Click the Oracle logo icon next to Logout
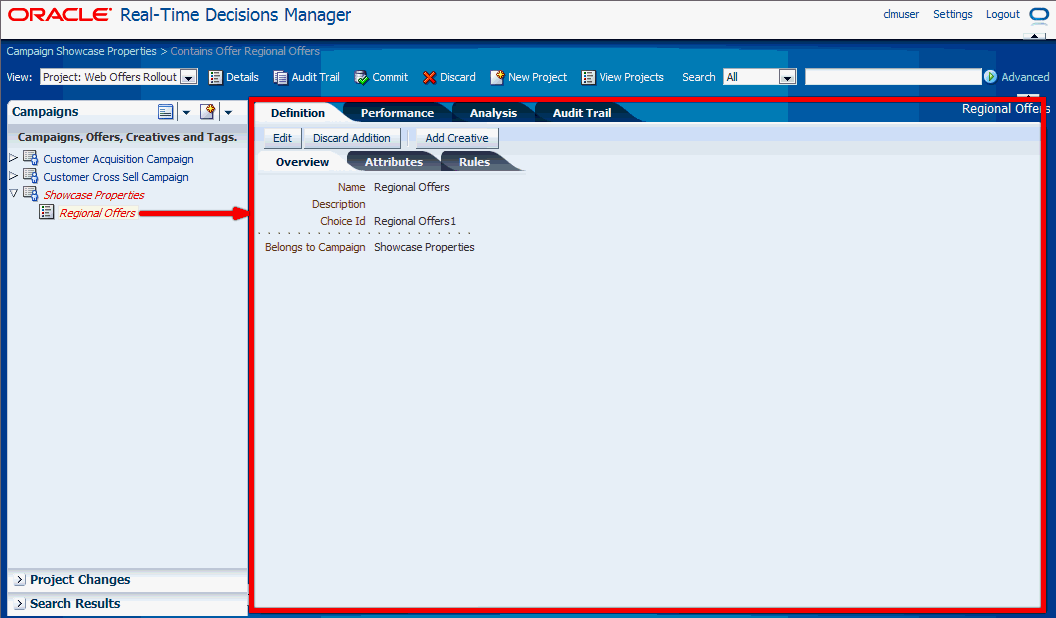The width and height of the screenshot is (1056, 618). coord(1039,15)
